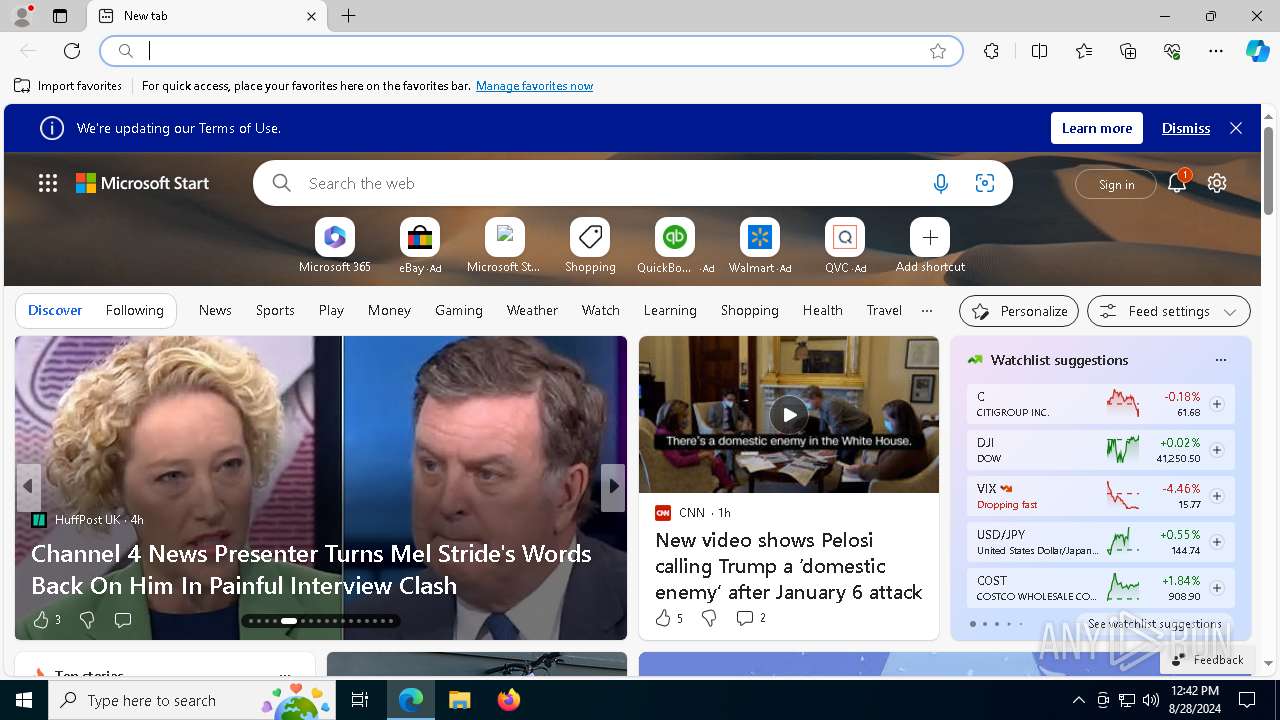Select the Gaming feed tab
This screenshot has width=1280, height=720.
pyautogui.click(x=459, y=310)
